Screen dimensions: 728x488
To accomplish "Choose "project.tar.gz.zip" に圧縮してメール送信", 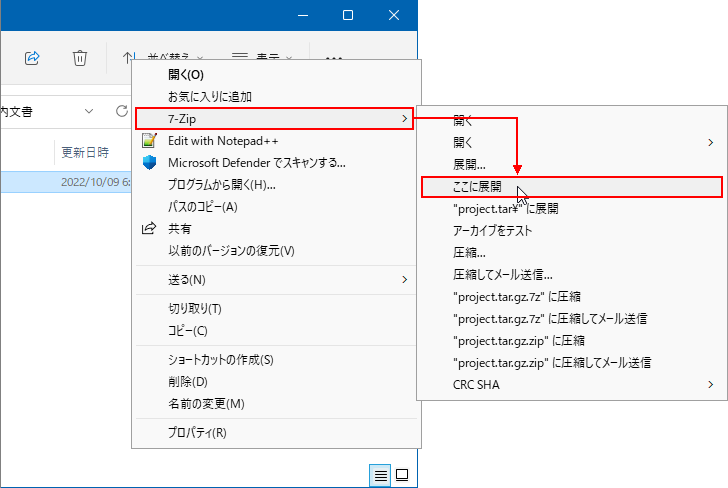I will (x=572, y=363).
